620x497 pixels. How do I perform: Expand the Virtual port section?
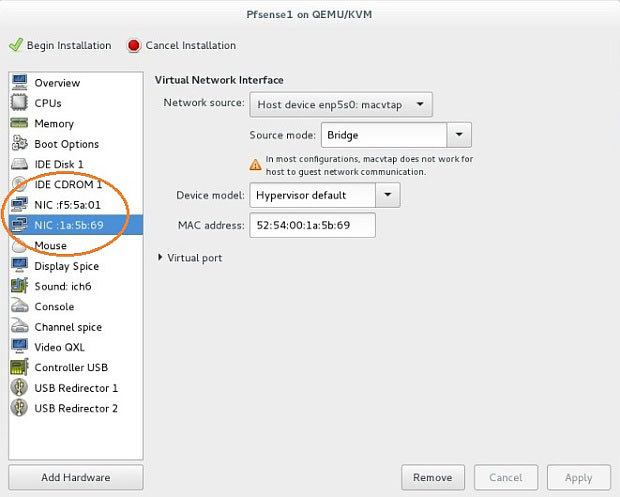coord(162,258)
